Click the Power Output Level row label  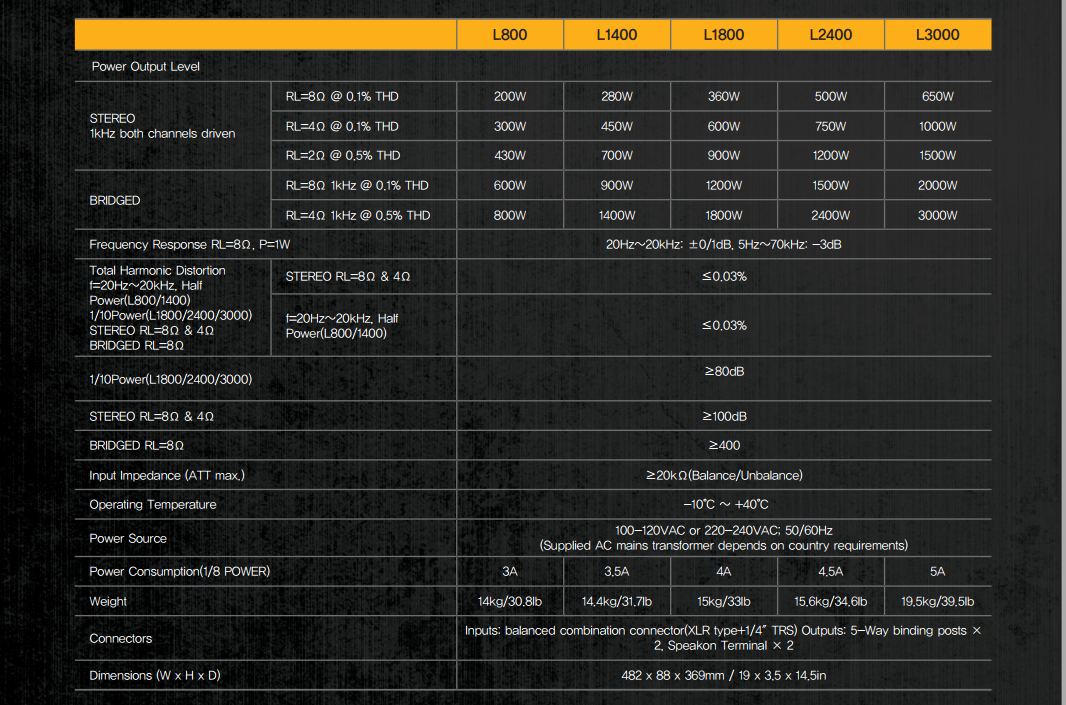(x=146, y=67)
